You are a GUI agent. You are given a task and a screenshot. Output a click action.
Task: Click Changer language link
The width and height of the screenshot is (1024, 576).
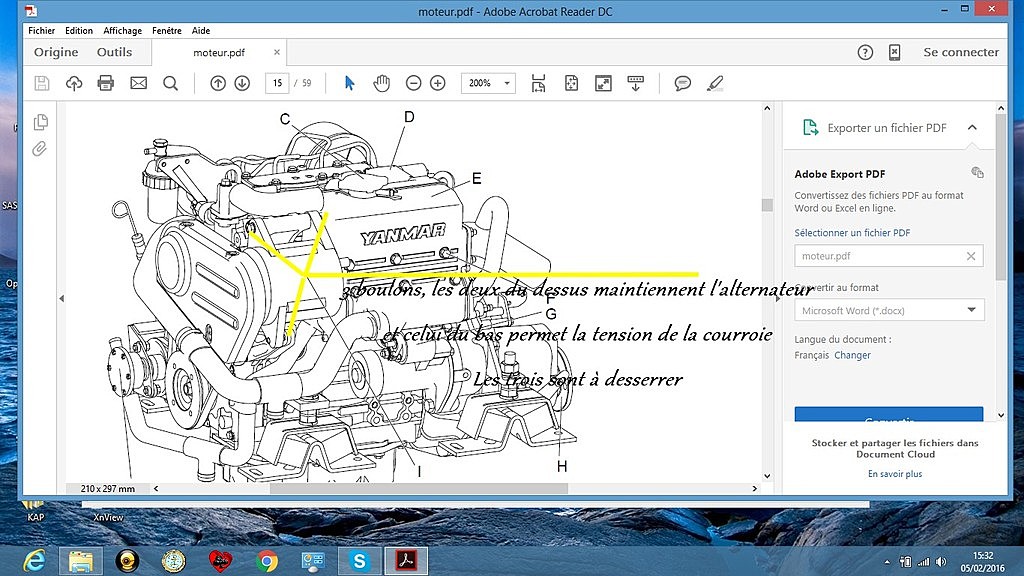[852, 355]
